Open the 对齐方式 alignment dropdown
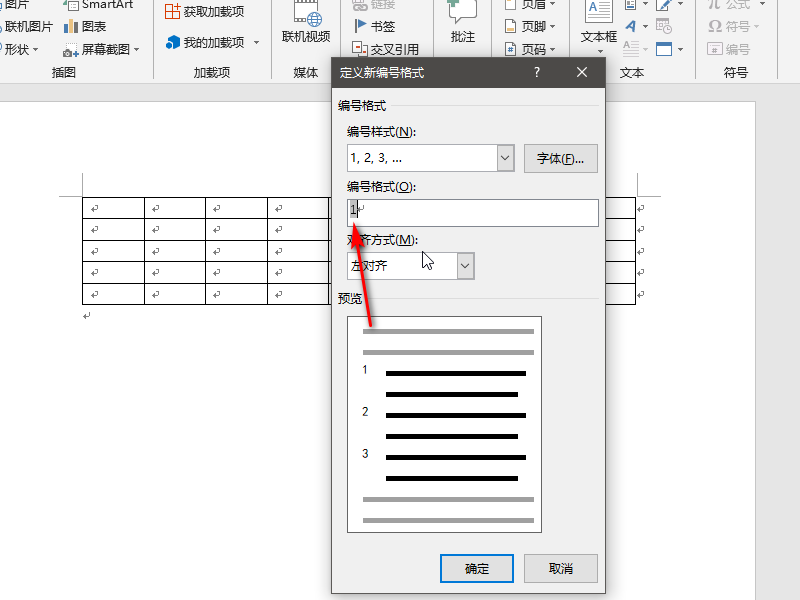This screenshot has width=800, height=600. [x=465, y=266]
